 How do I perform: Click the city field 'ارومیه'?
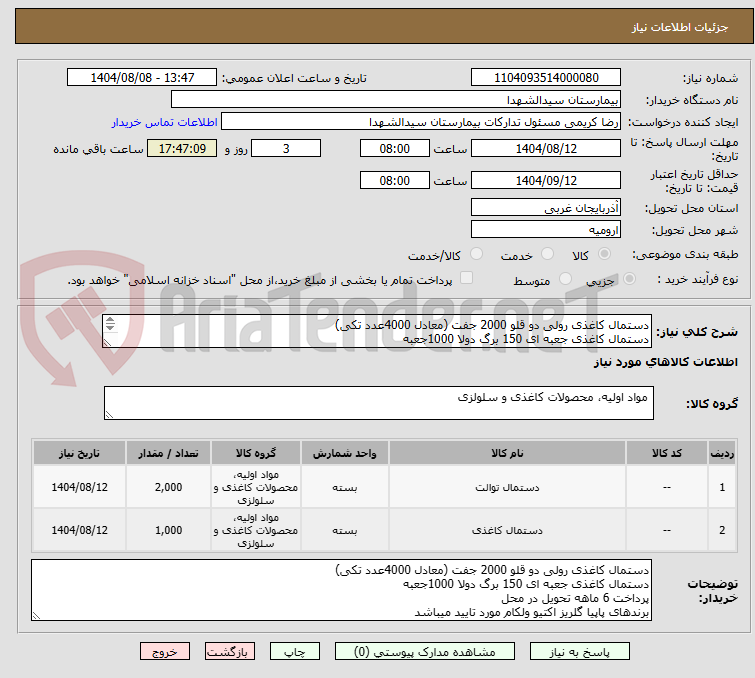(546, 230)
